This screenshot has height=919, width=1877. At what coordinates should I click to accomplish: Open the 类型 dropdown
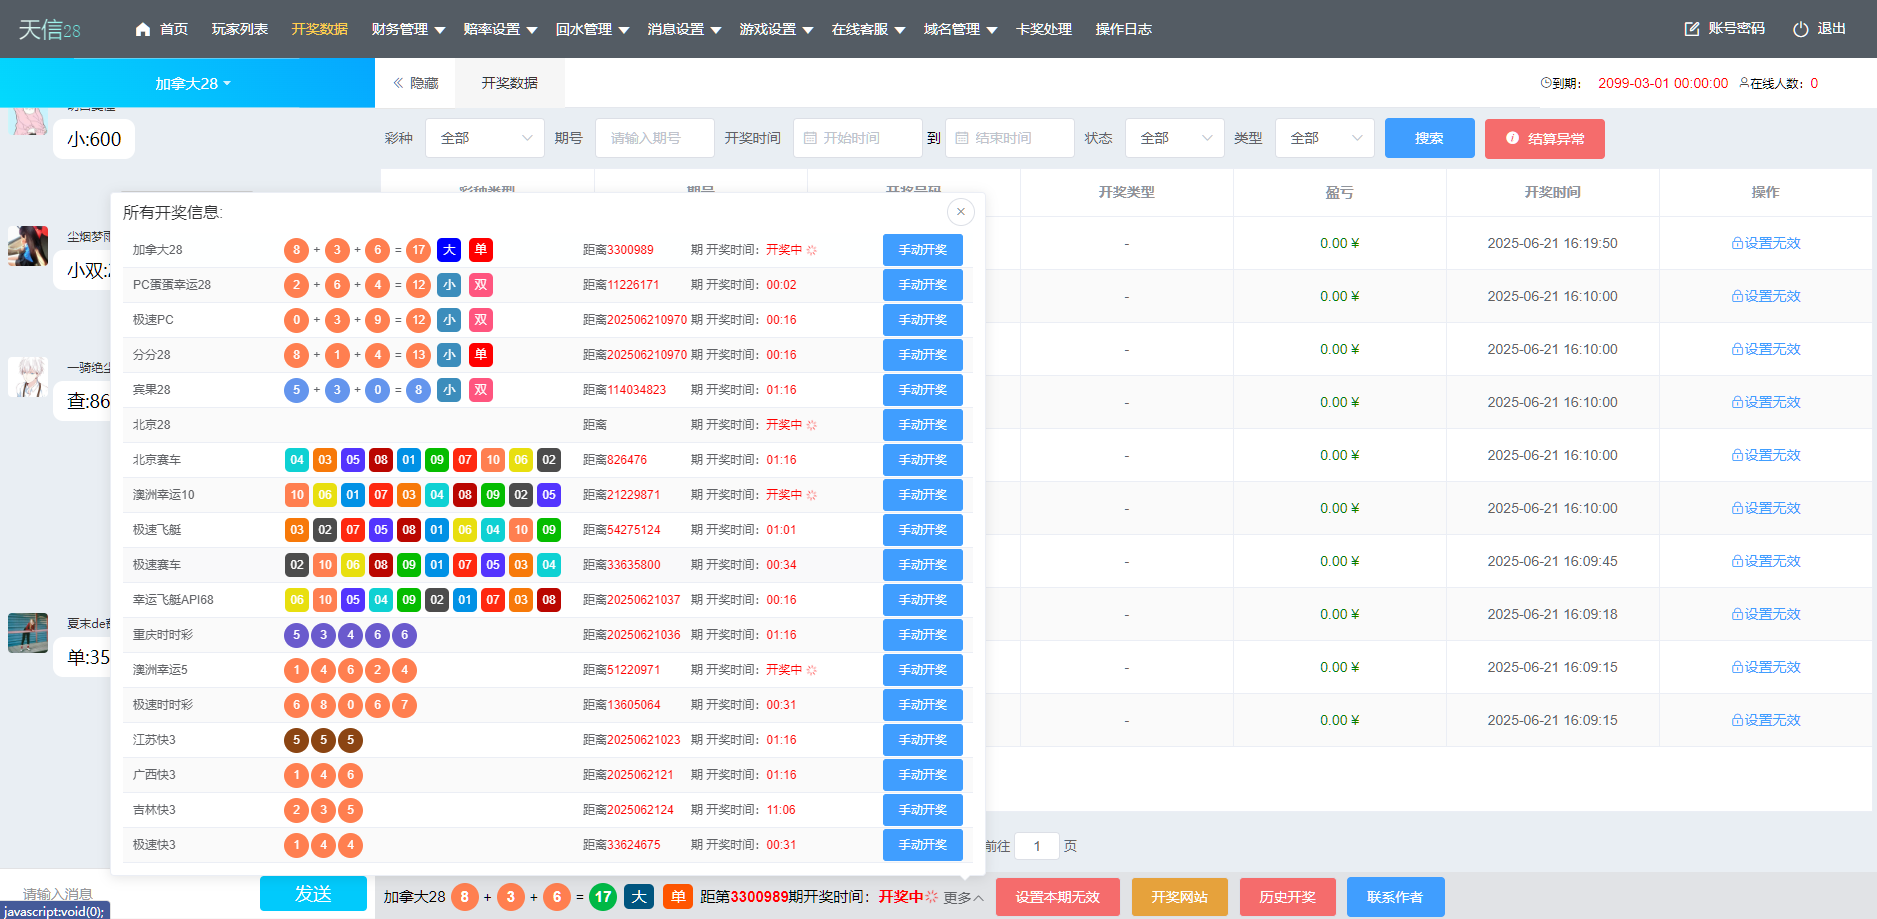click(x=1324, y=138)
